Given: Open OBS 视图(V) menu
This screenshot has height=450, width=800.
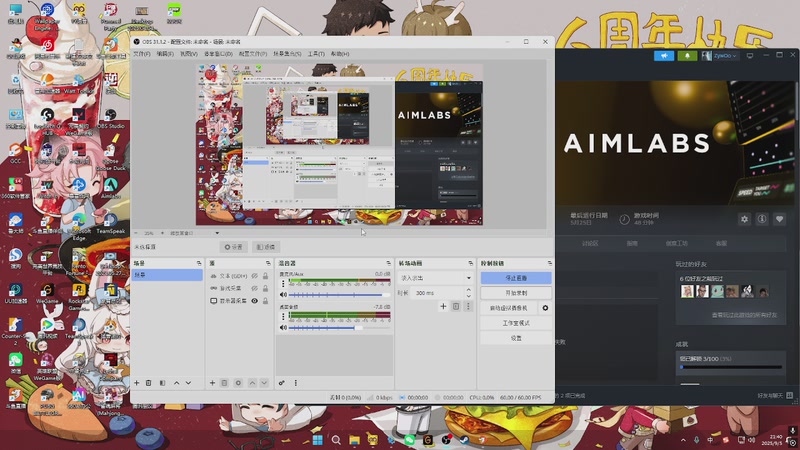Looking at the screenshot, I should [188, 54].
